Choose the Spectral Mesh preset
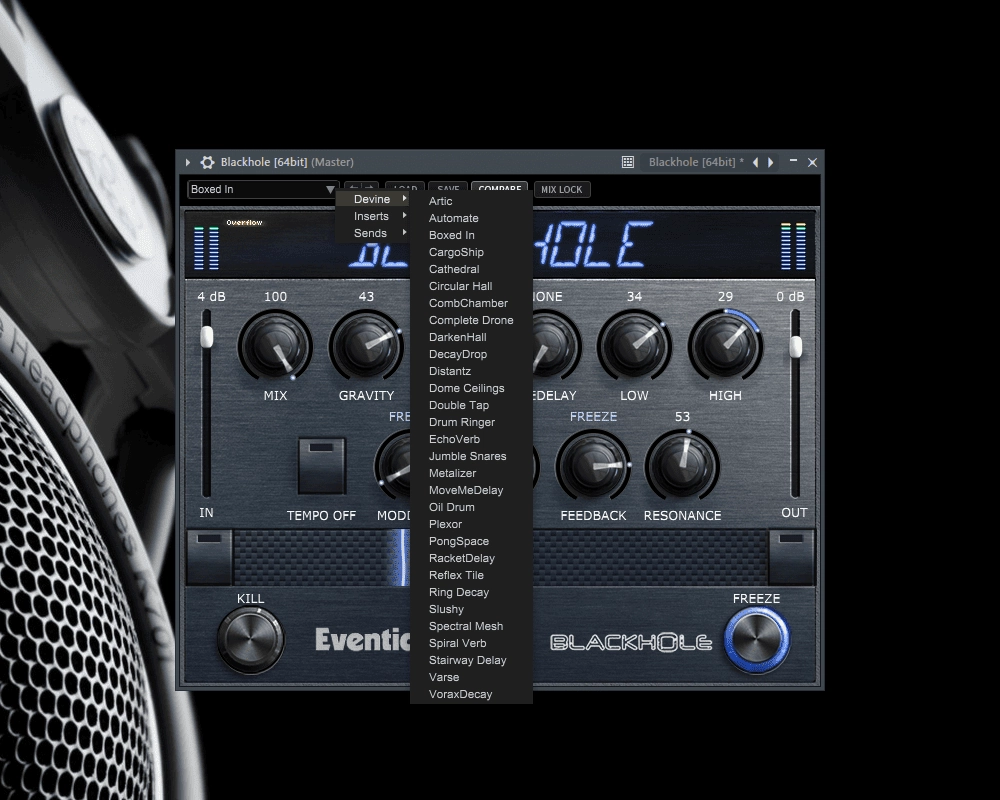The image size is (1000, 800). [x=471, y=626]
